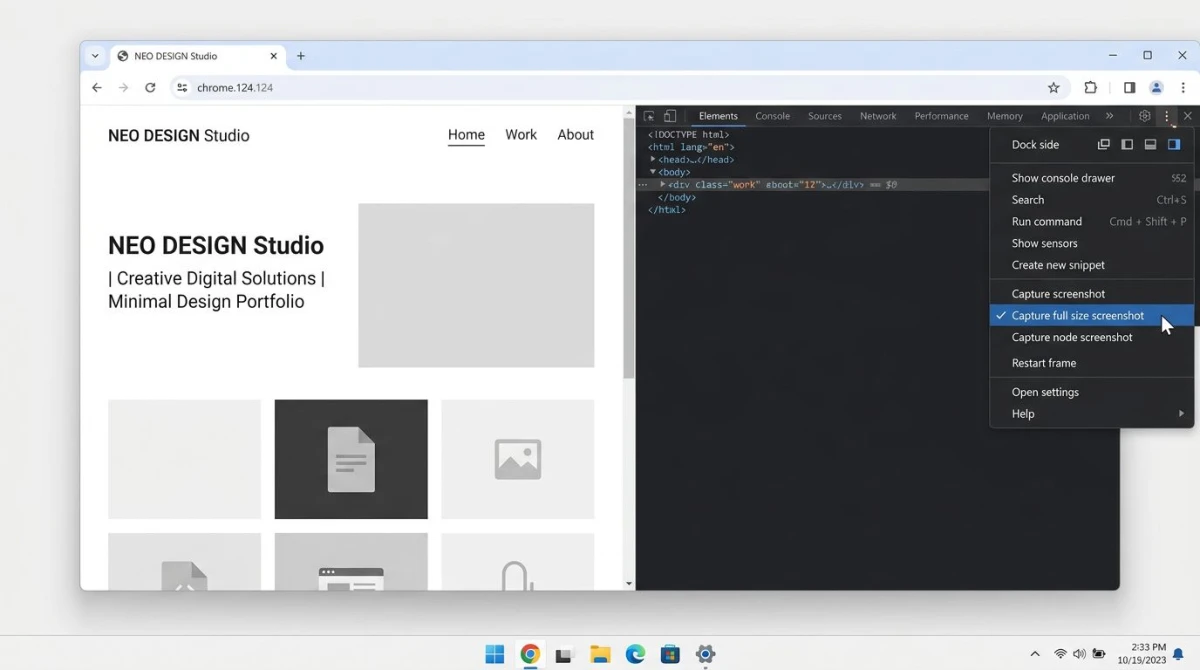Open the Network tab
1200x670 pixels.
point(878,116)
